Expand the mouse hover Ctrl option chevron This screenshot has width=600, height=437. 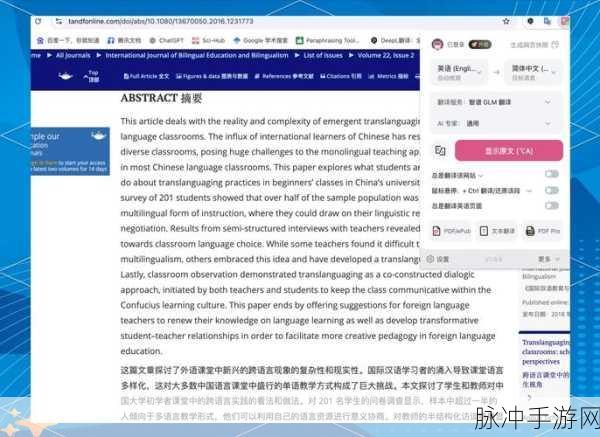point(530,191)
